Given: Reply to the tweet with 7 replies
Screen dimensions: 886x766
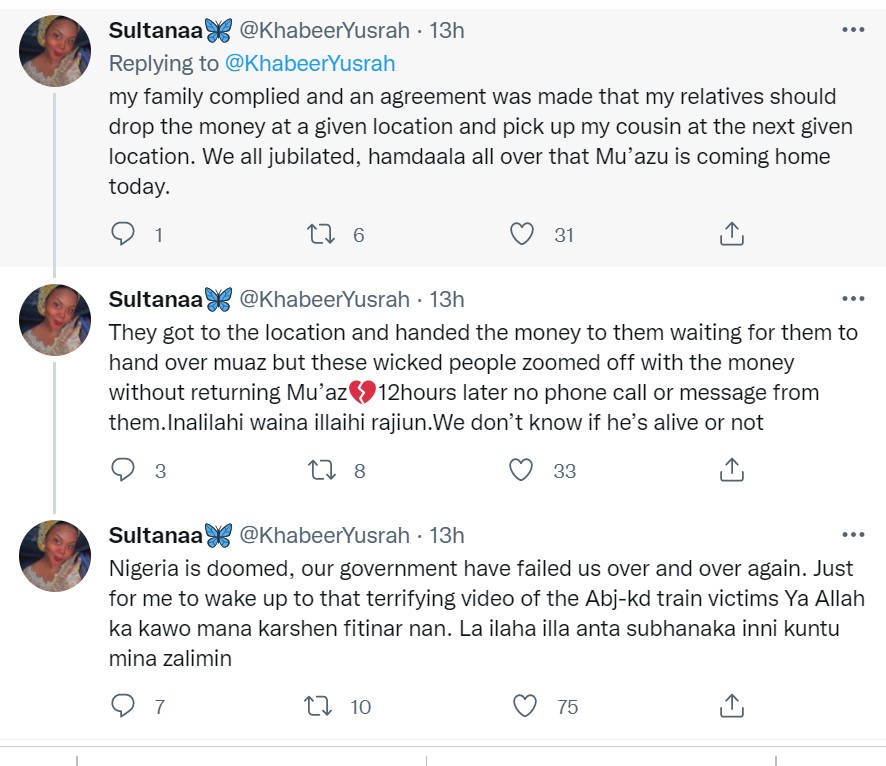Looking at the screenshot, I should pyautogui.click(x=123, y=706).
